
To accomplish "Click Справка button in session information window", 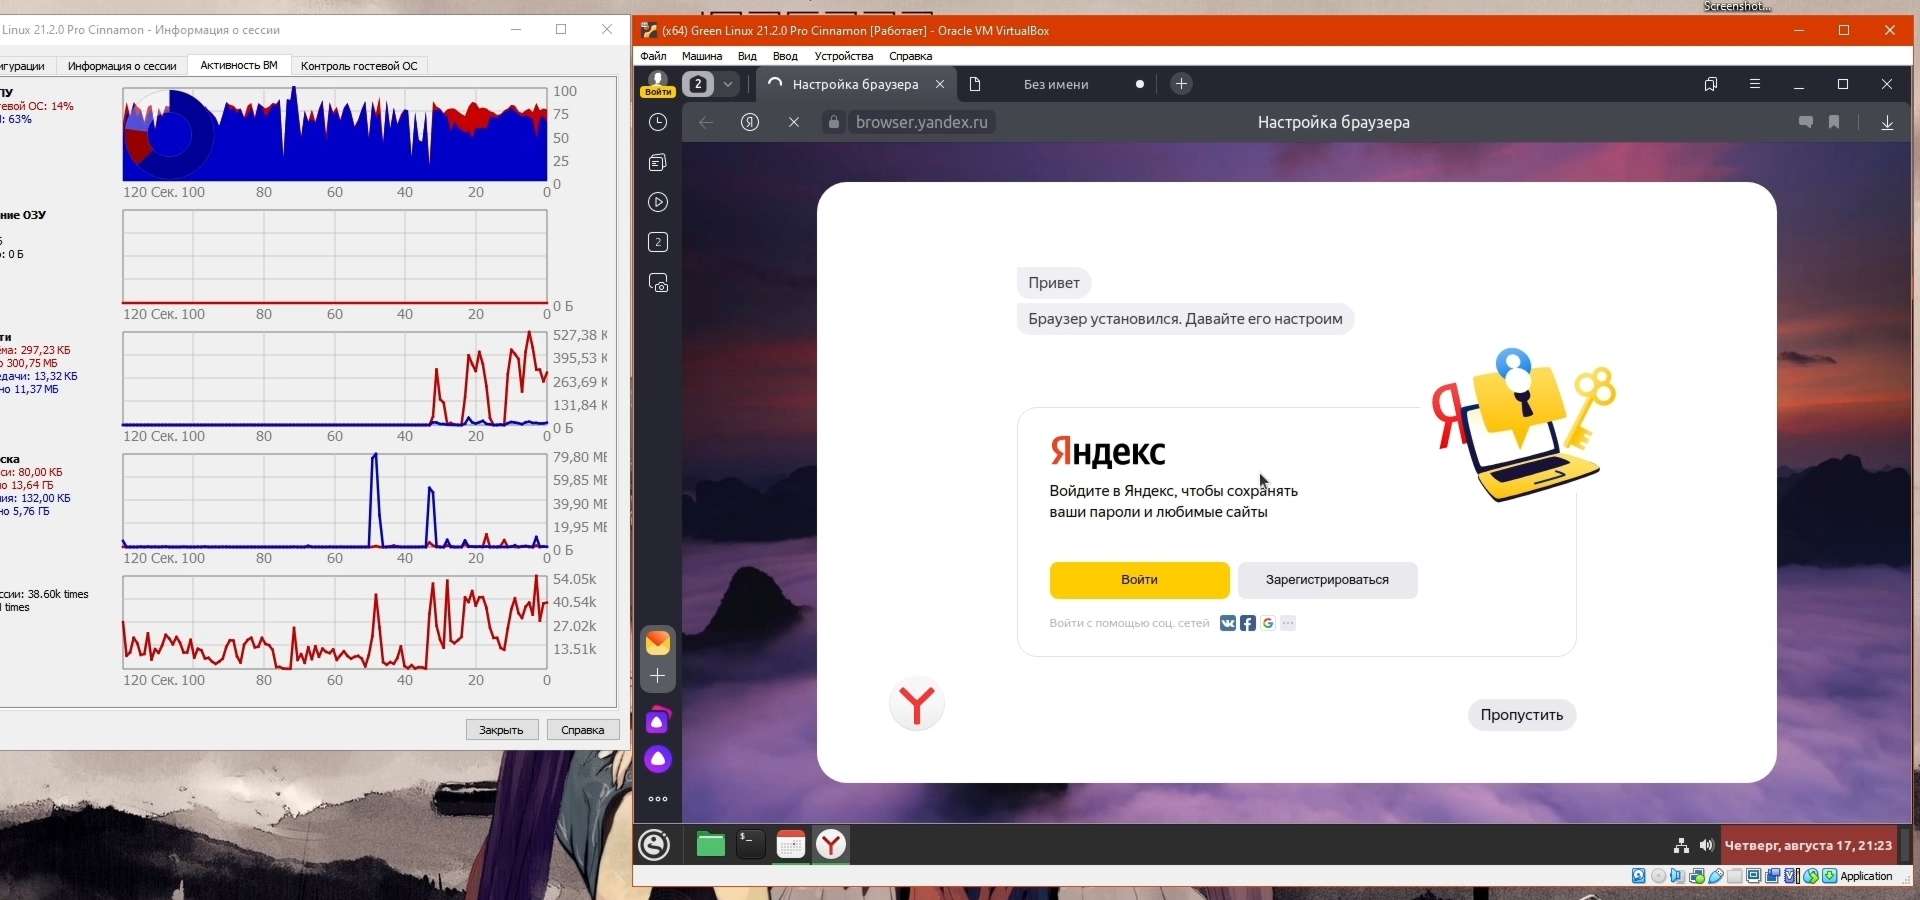I will click(583, 730).
